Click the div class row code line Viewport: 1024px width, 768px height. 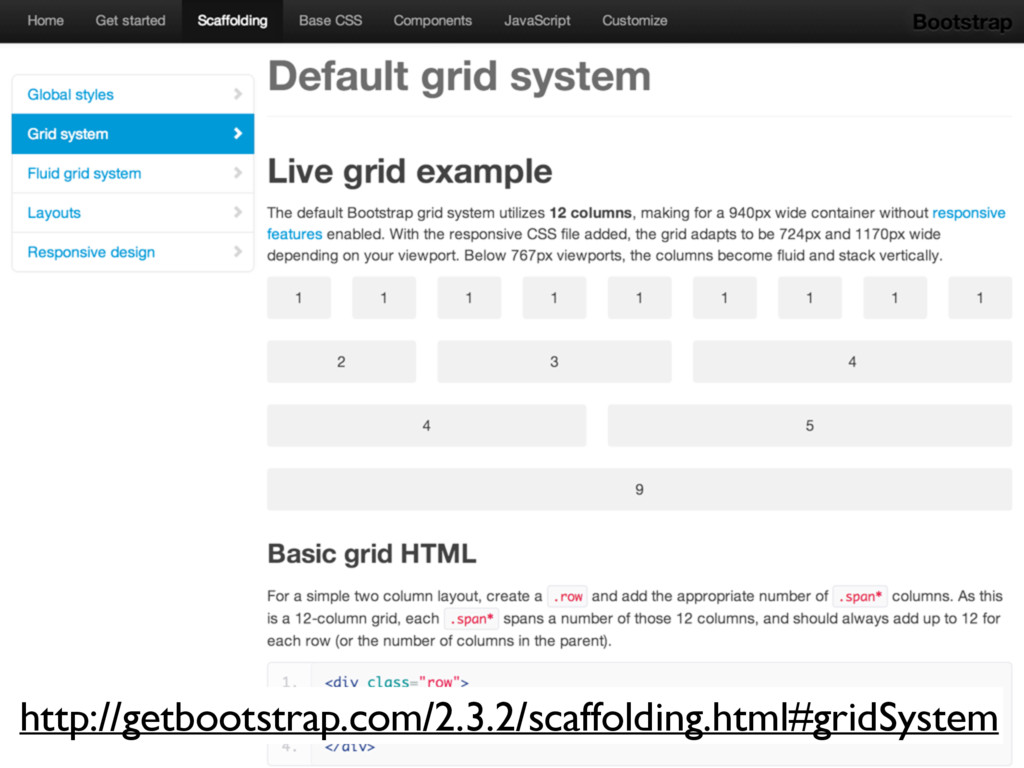tap(396, 682)
